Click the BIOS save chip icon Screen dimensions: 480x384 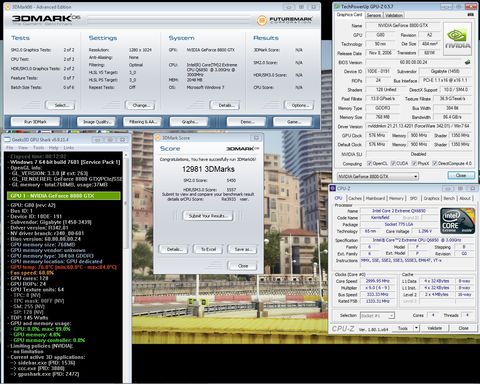(467, 62)
